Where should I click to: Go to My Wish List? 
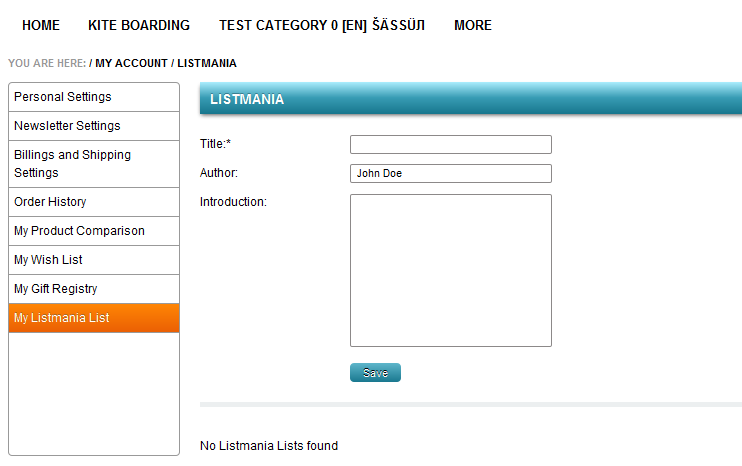(x=48, y=260)
